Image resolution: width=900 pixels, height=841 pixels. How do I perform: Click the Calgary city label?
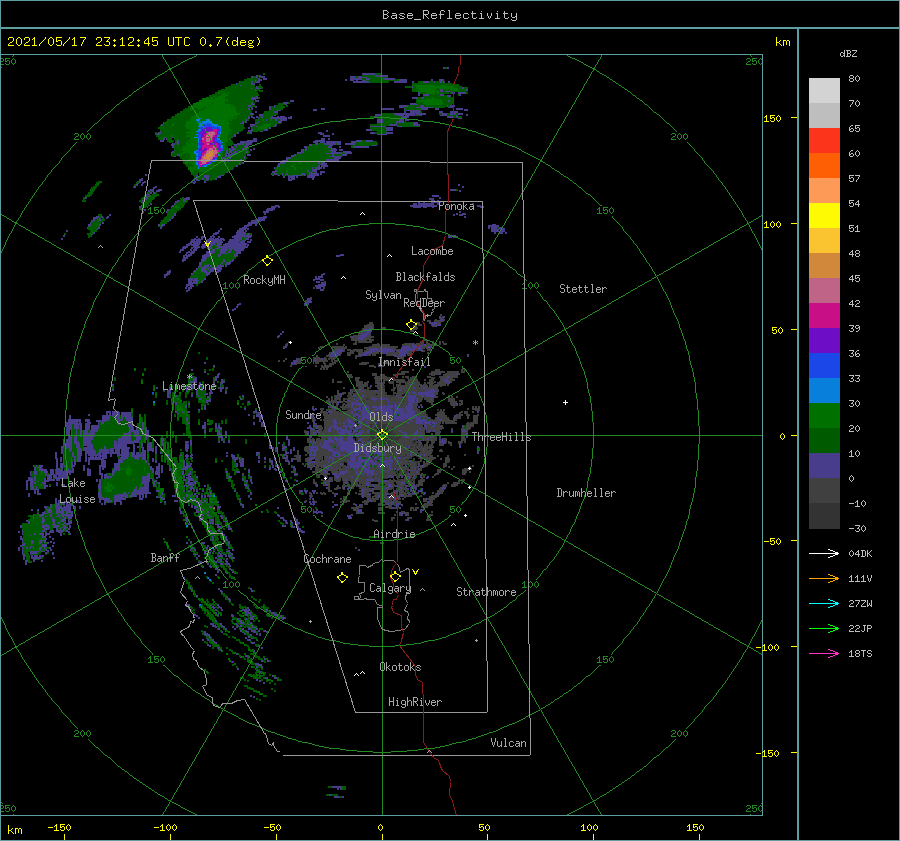coord(390,588)
